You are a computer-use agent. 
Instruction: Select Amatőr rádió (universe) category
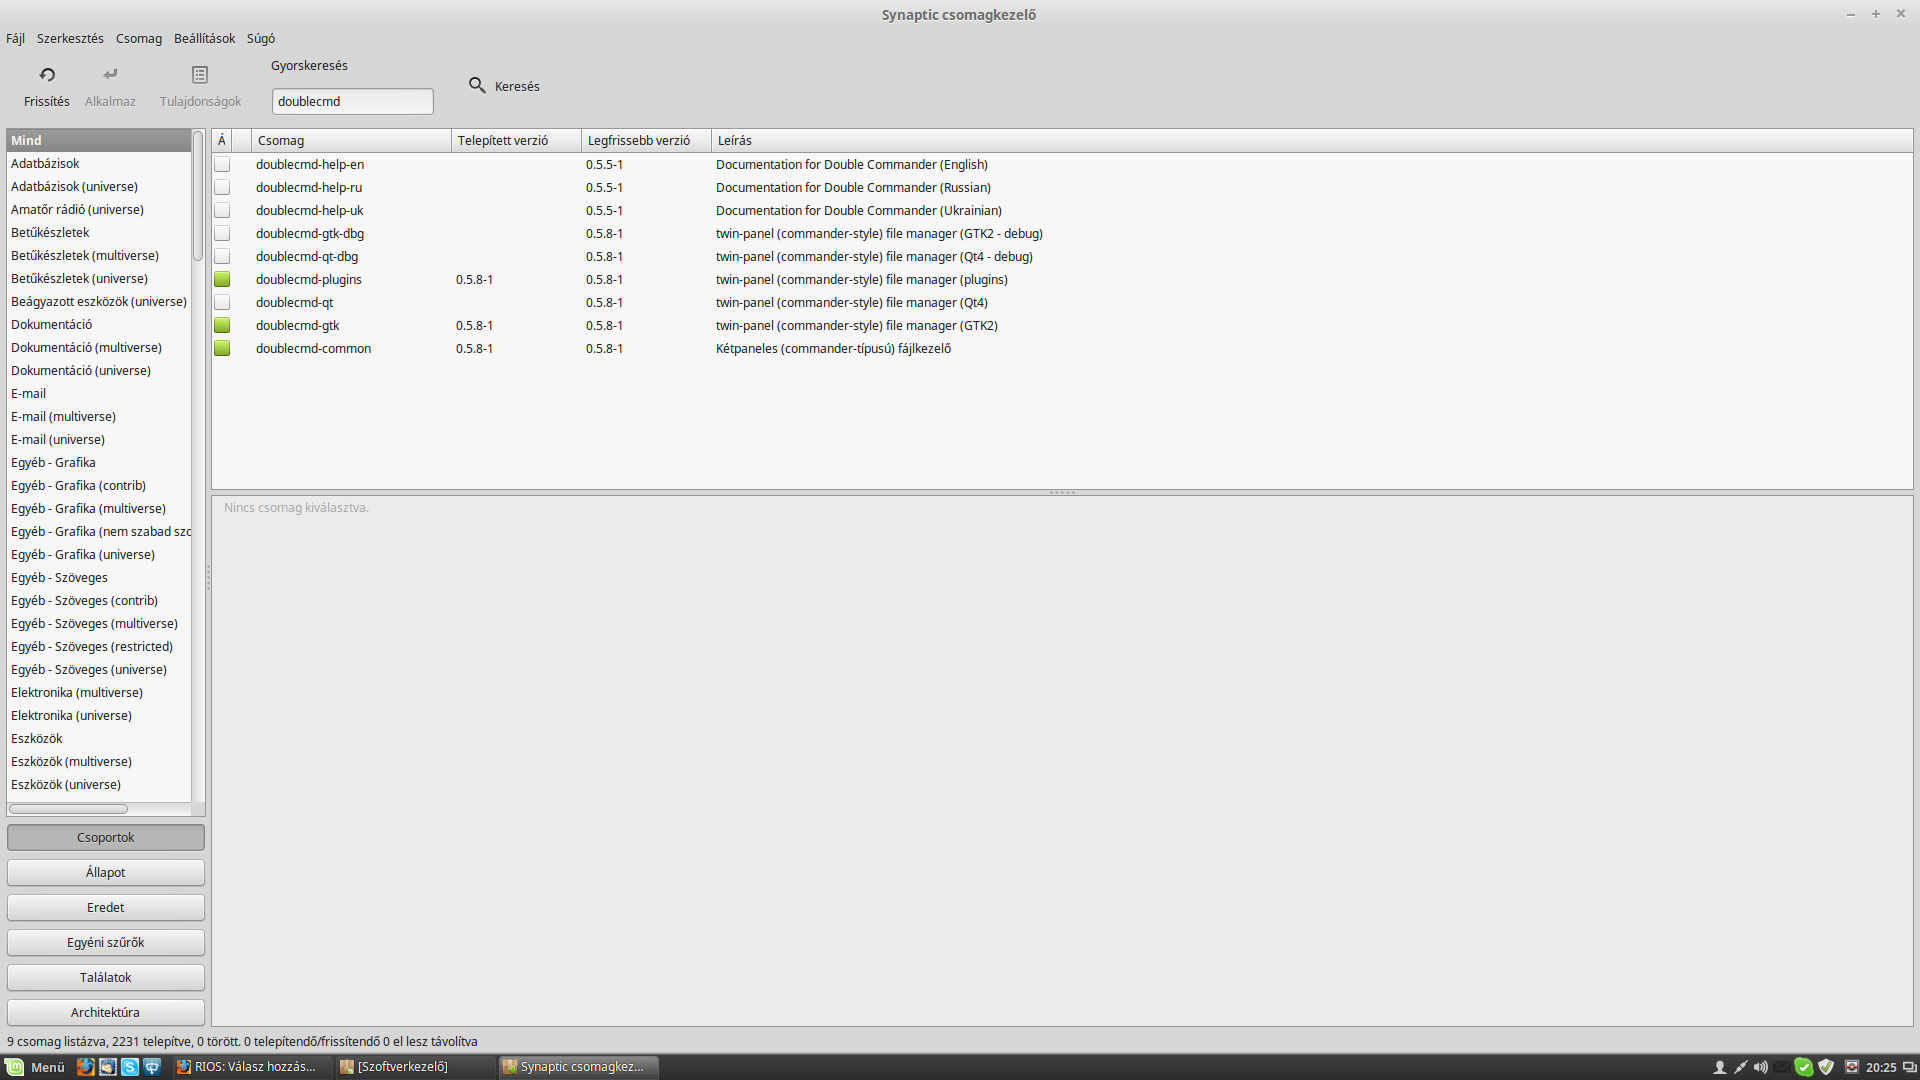click(x=99, y=210)
